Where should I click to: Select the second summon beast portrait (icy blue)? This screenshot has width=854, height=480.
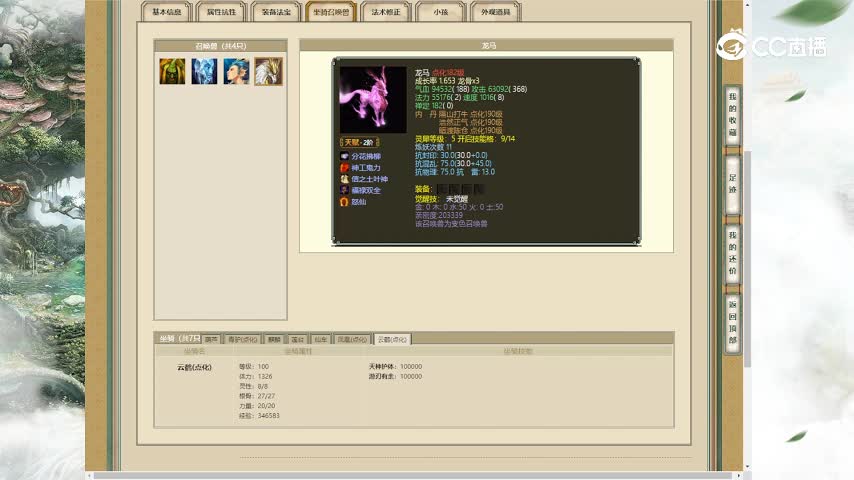tap(204, 71)
